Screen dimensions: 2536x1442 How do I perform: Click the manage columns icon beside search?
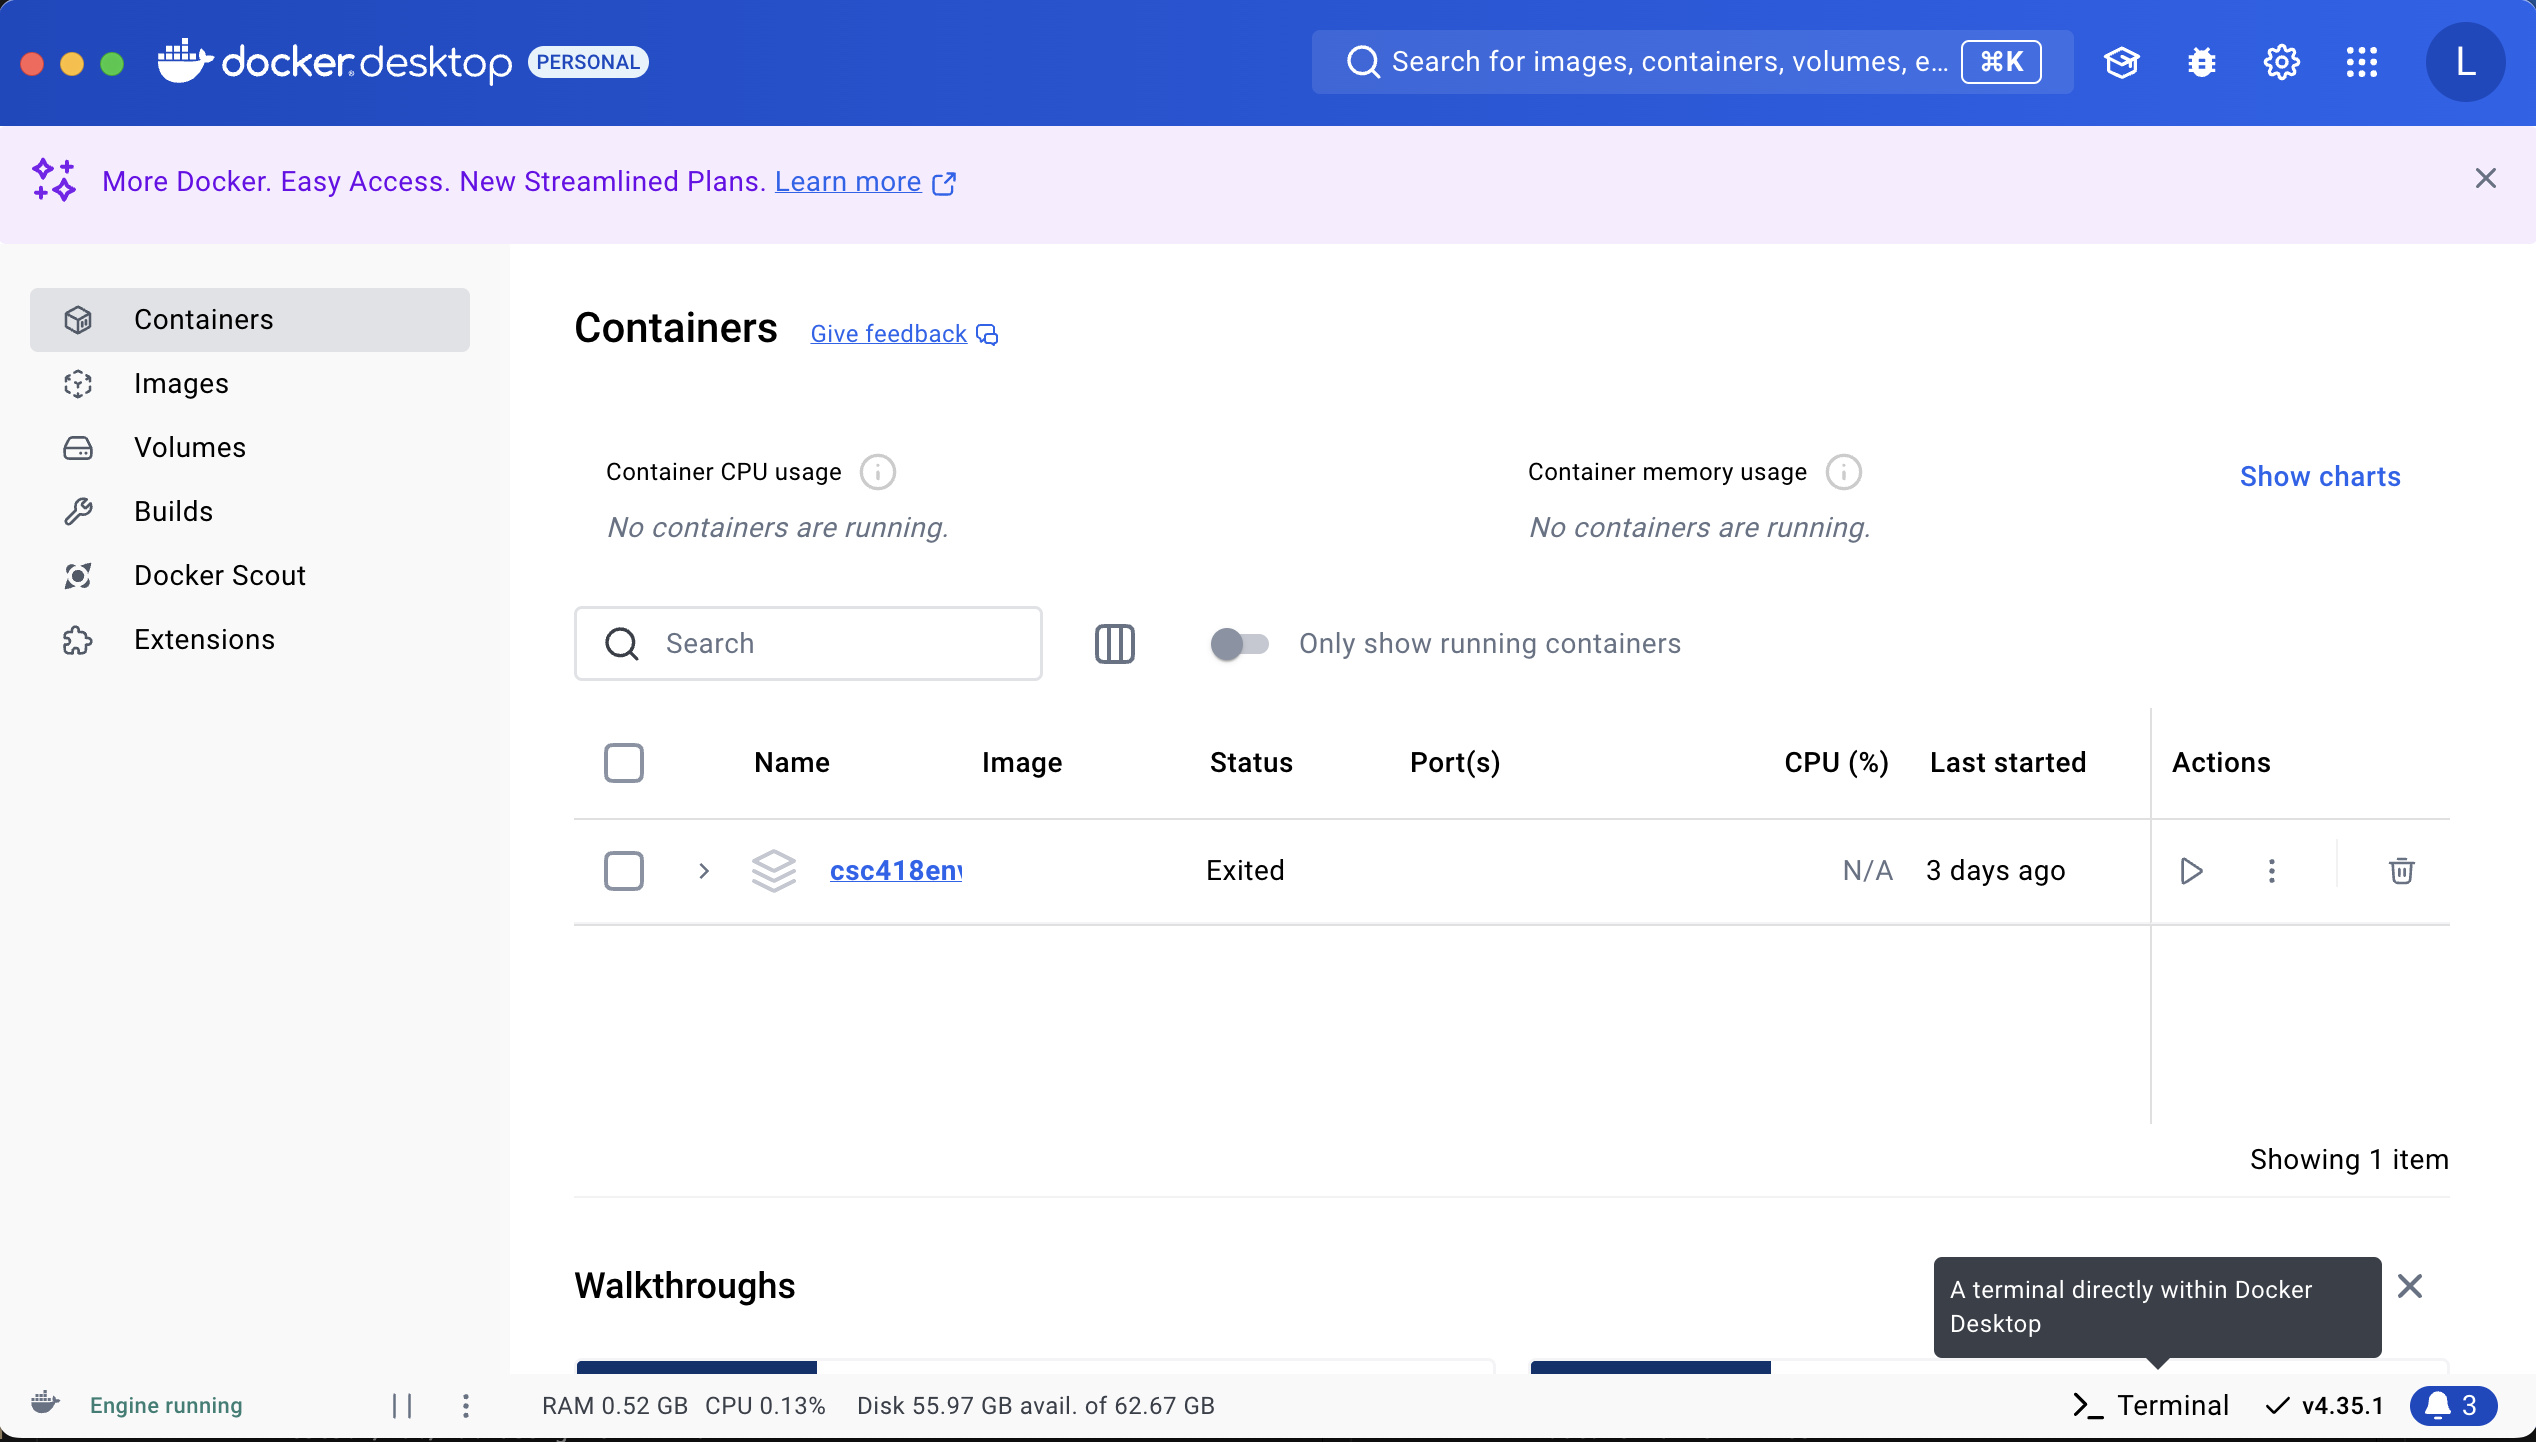[1114, 644]
